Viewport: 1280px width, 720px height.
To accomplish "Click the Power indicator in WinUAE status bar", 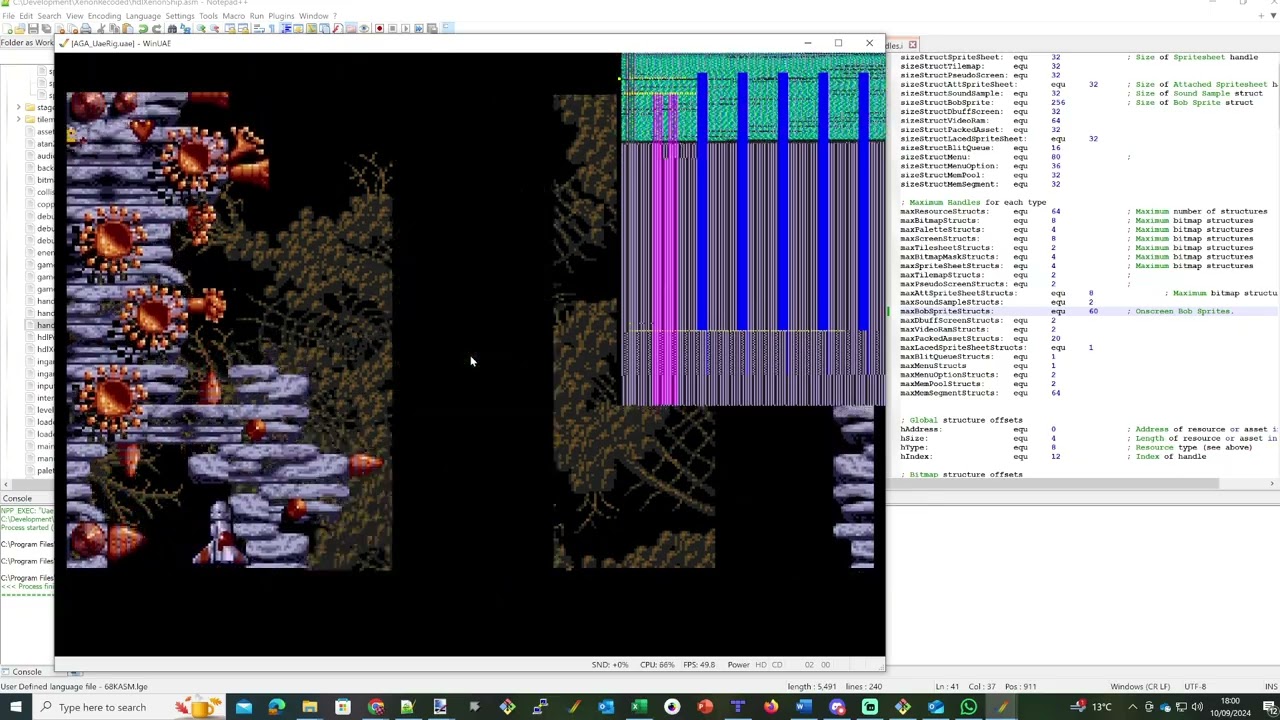I will [x=738, y=665].
